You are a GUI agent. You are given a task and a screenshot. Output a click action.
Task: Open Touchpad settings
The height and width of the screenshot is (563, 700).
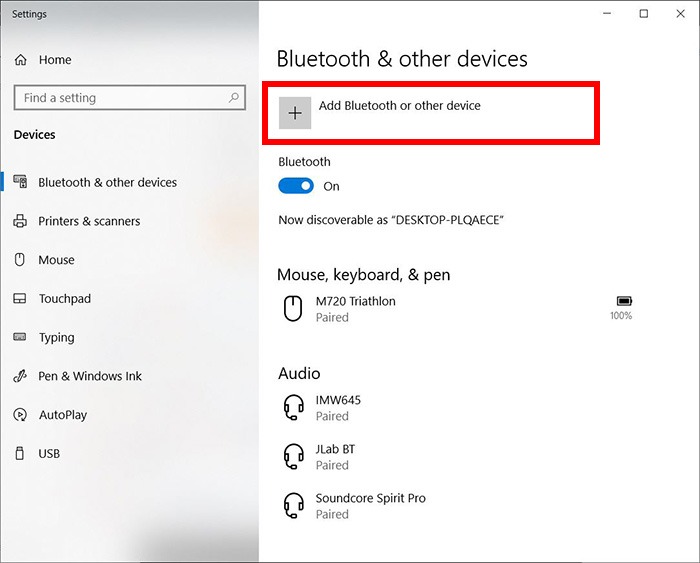click(x=129, y=298)
